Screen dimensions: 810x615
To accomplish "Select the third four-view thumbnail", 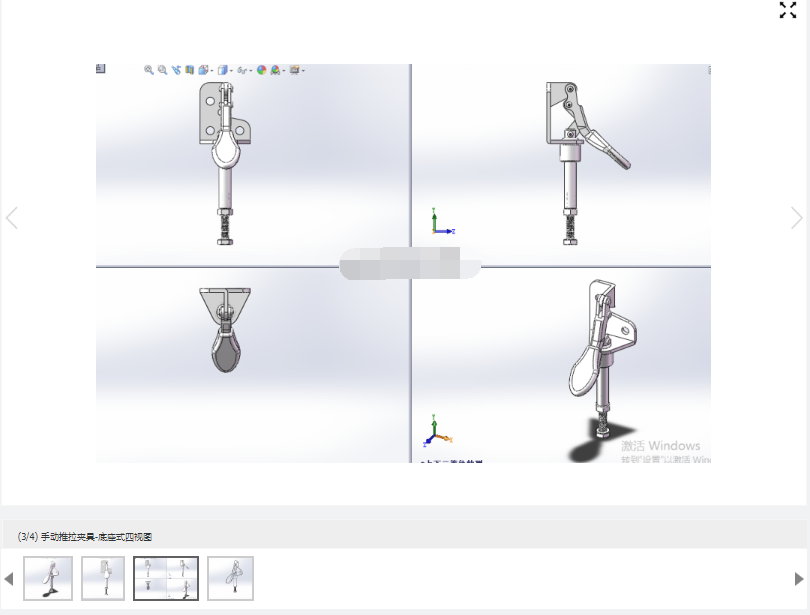I will 166,578.
